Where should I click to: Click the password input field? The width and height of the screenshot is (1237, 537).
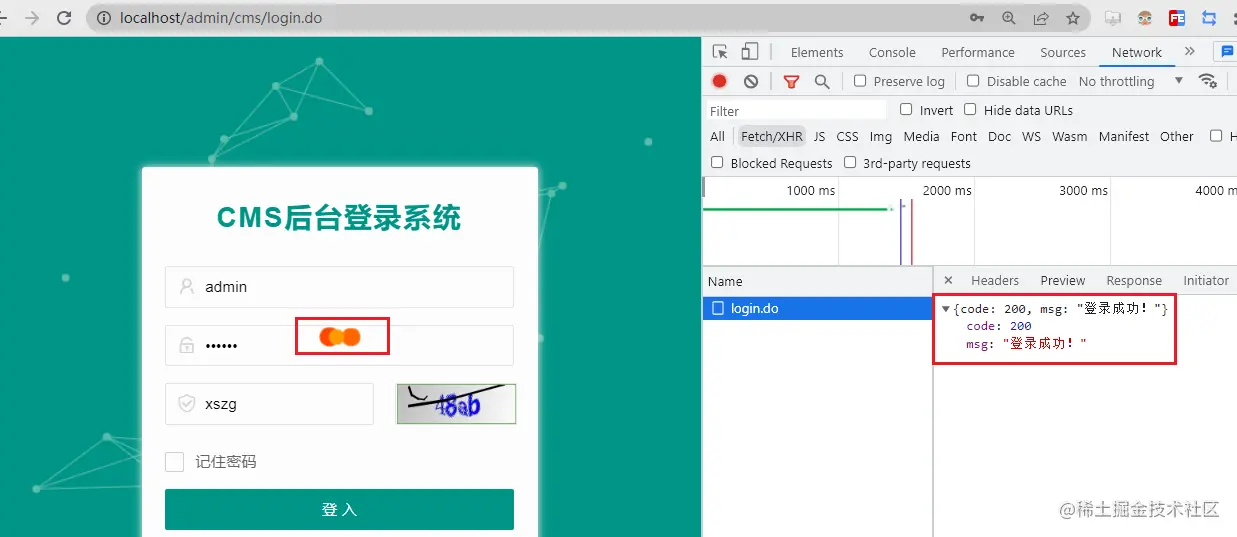339,345
